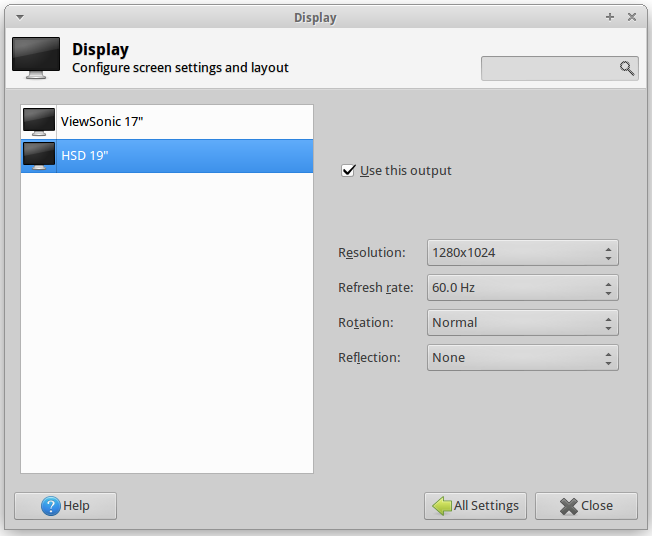
Task: Open the window menu arrow in title bar
Action: [x=20, y=17]
